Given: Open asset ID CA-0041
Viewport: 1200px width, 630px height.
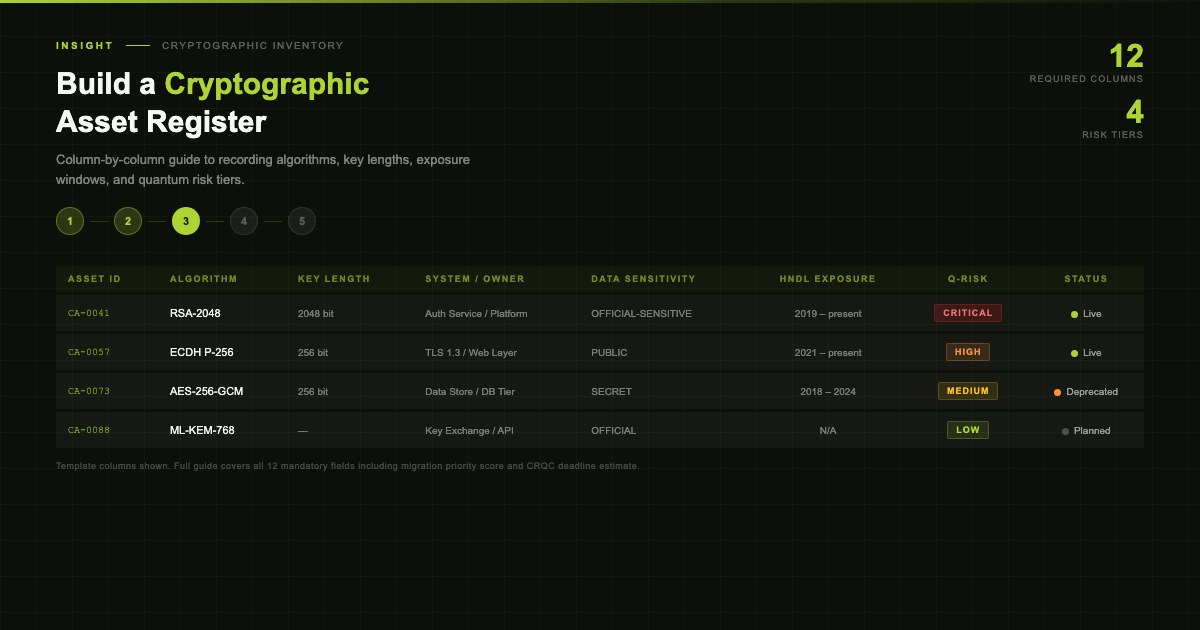Looking at the screenshot, I should coord(89,313).
